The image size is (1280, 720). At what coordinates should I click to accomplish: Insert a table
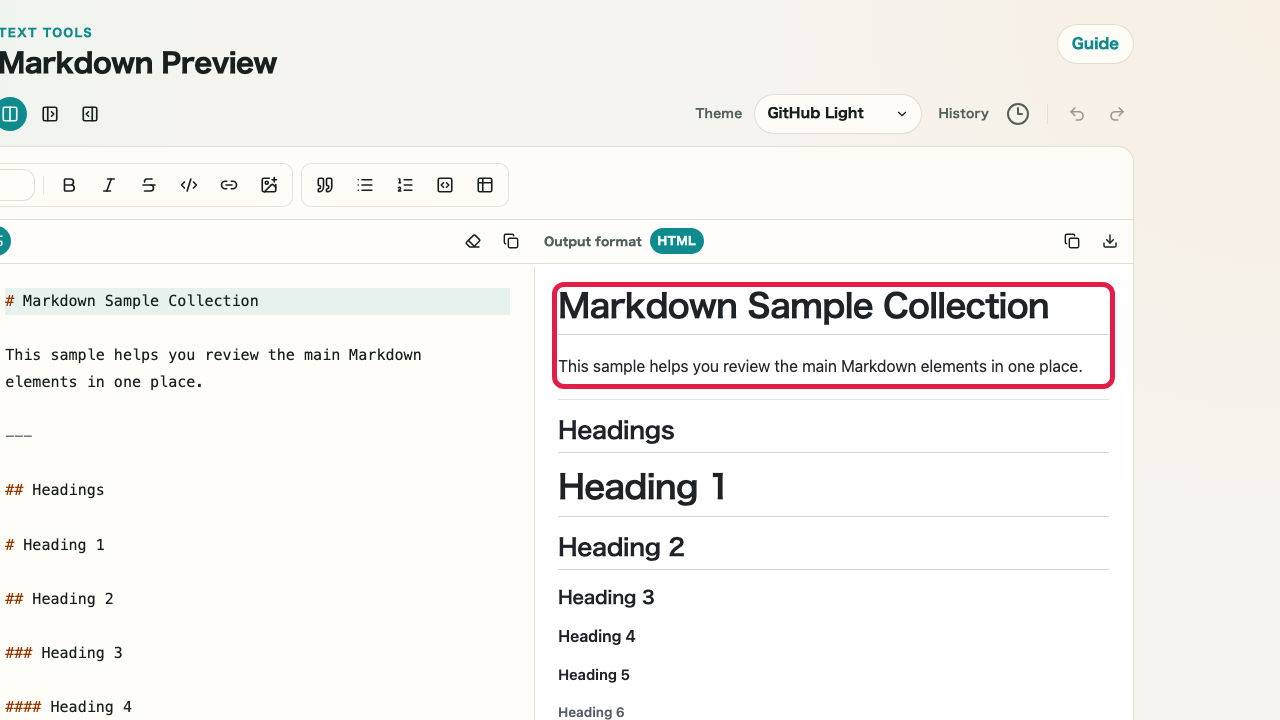tap(485, 185)
